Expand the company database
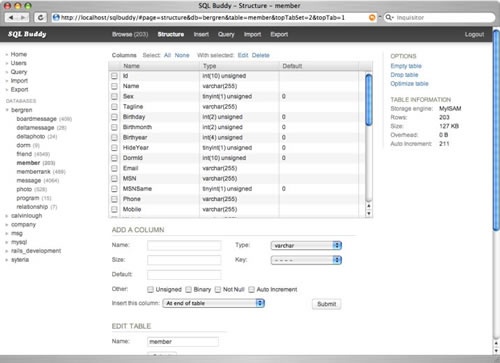 [x=7, y=225]
